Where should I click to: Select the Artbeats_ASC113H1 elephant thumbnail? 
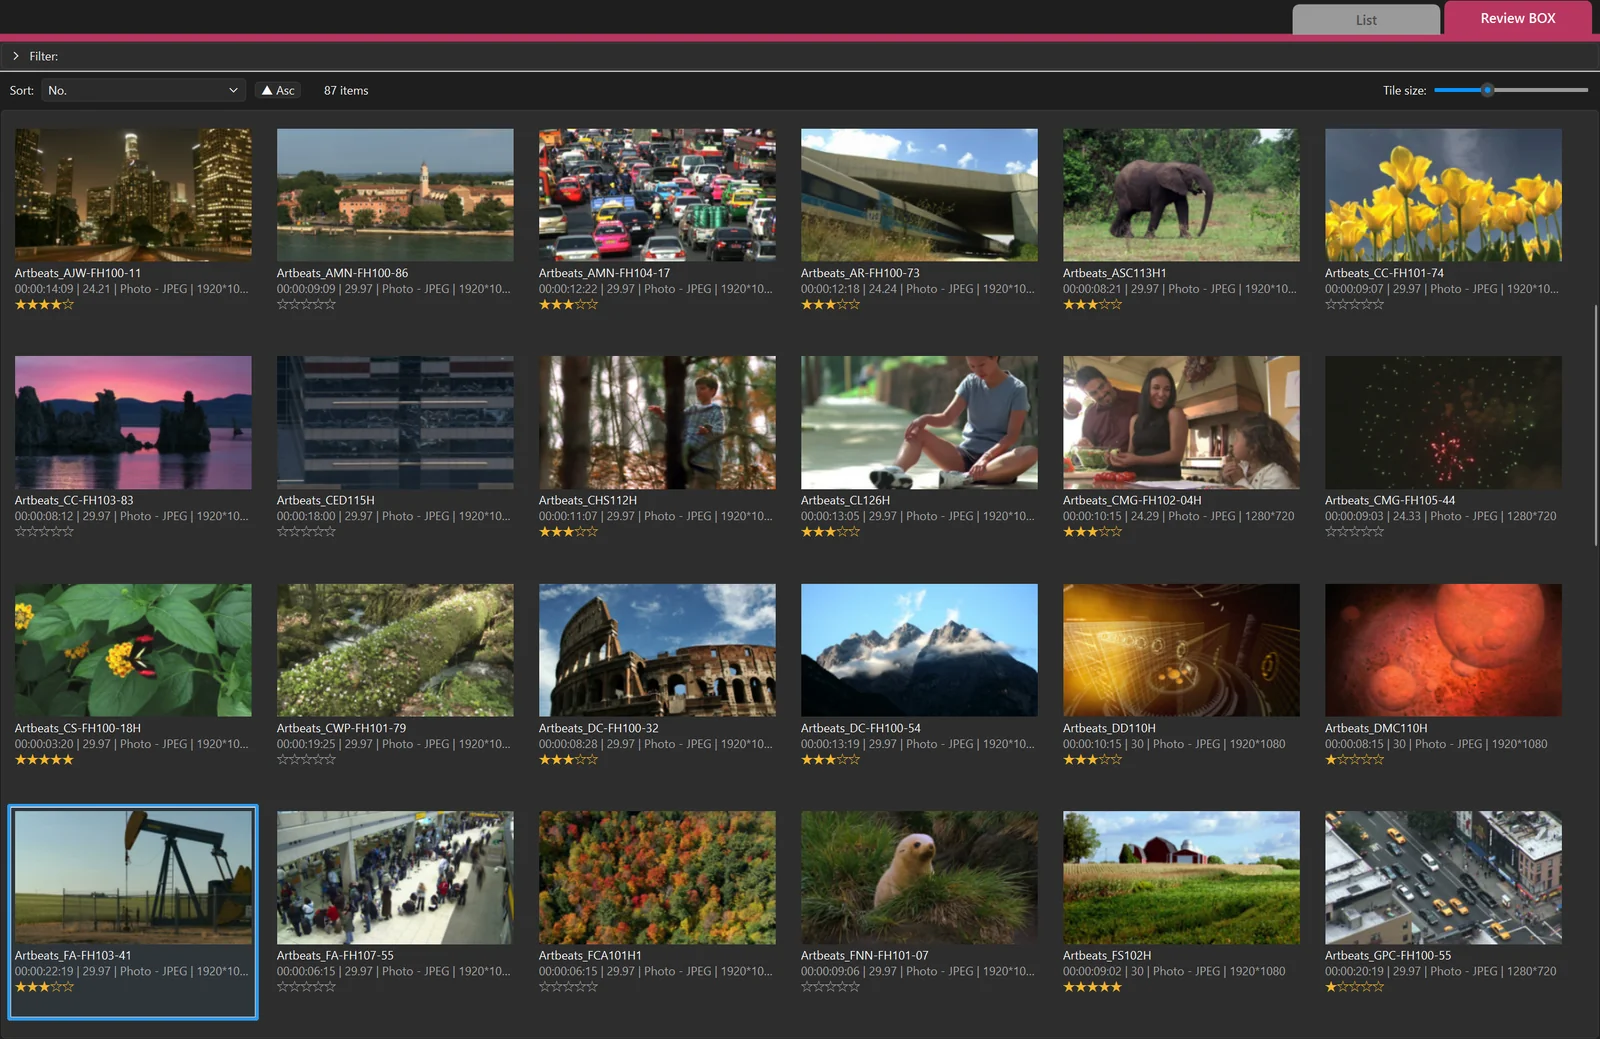(1181, 195)
